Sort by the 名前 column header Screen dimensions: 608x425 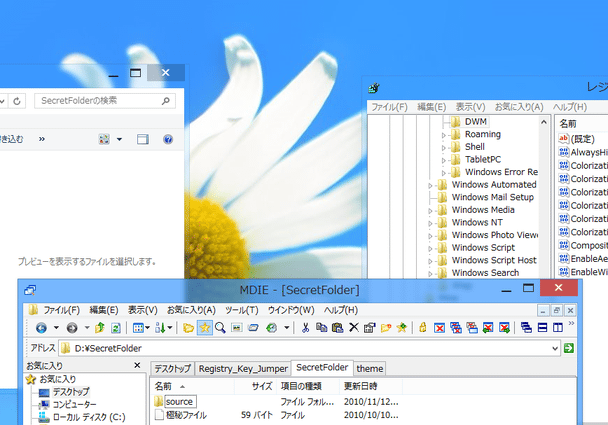pos(192,386)
